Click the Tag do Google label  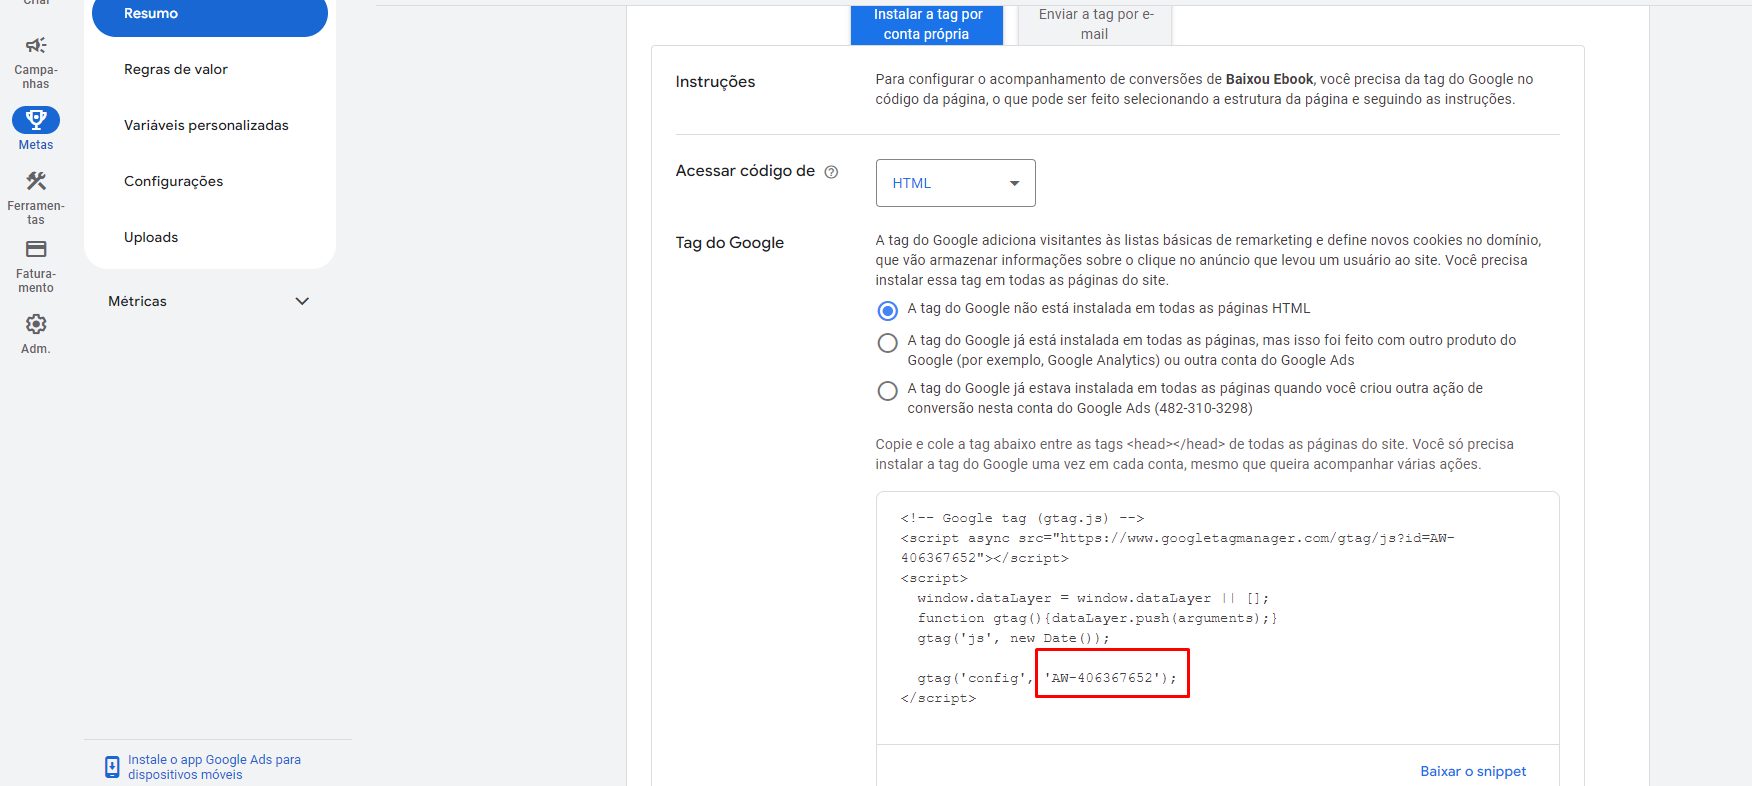pos(729,243)
